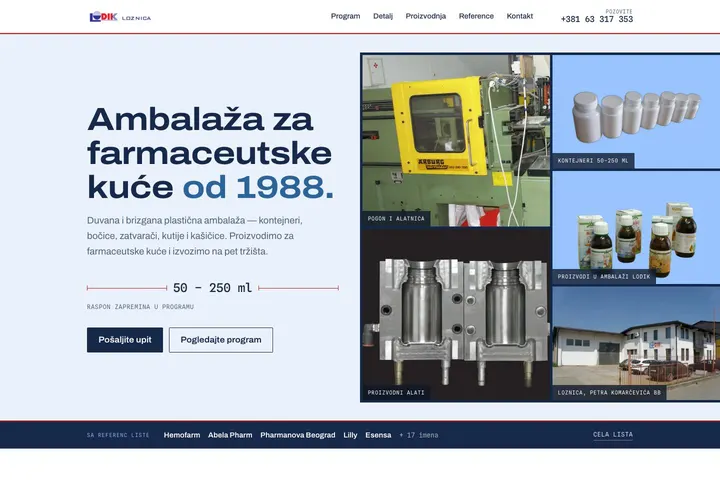Select the Pharmanova Beograd reference name
The width and height of the screenshot is (720, 480).
298,435
